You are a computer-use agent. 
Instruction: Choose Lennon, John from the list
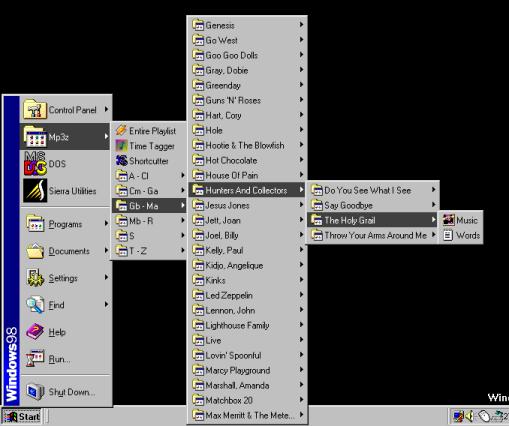pyautogui.click(x=247, y=310)
